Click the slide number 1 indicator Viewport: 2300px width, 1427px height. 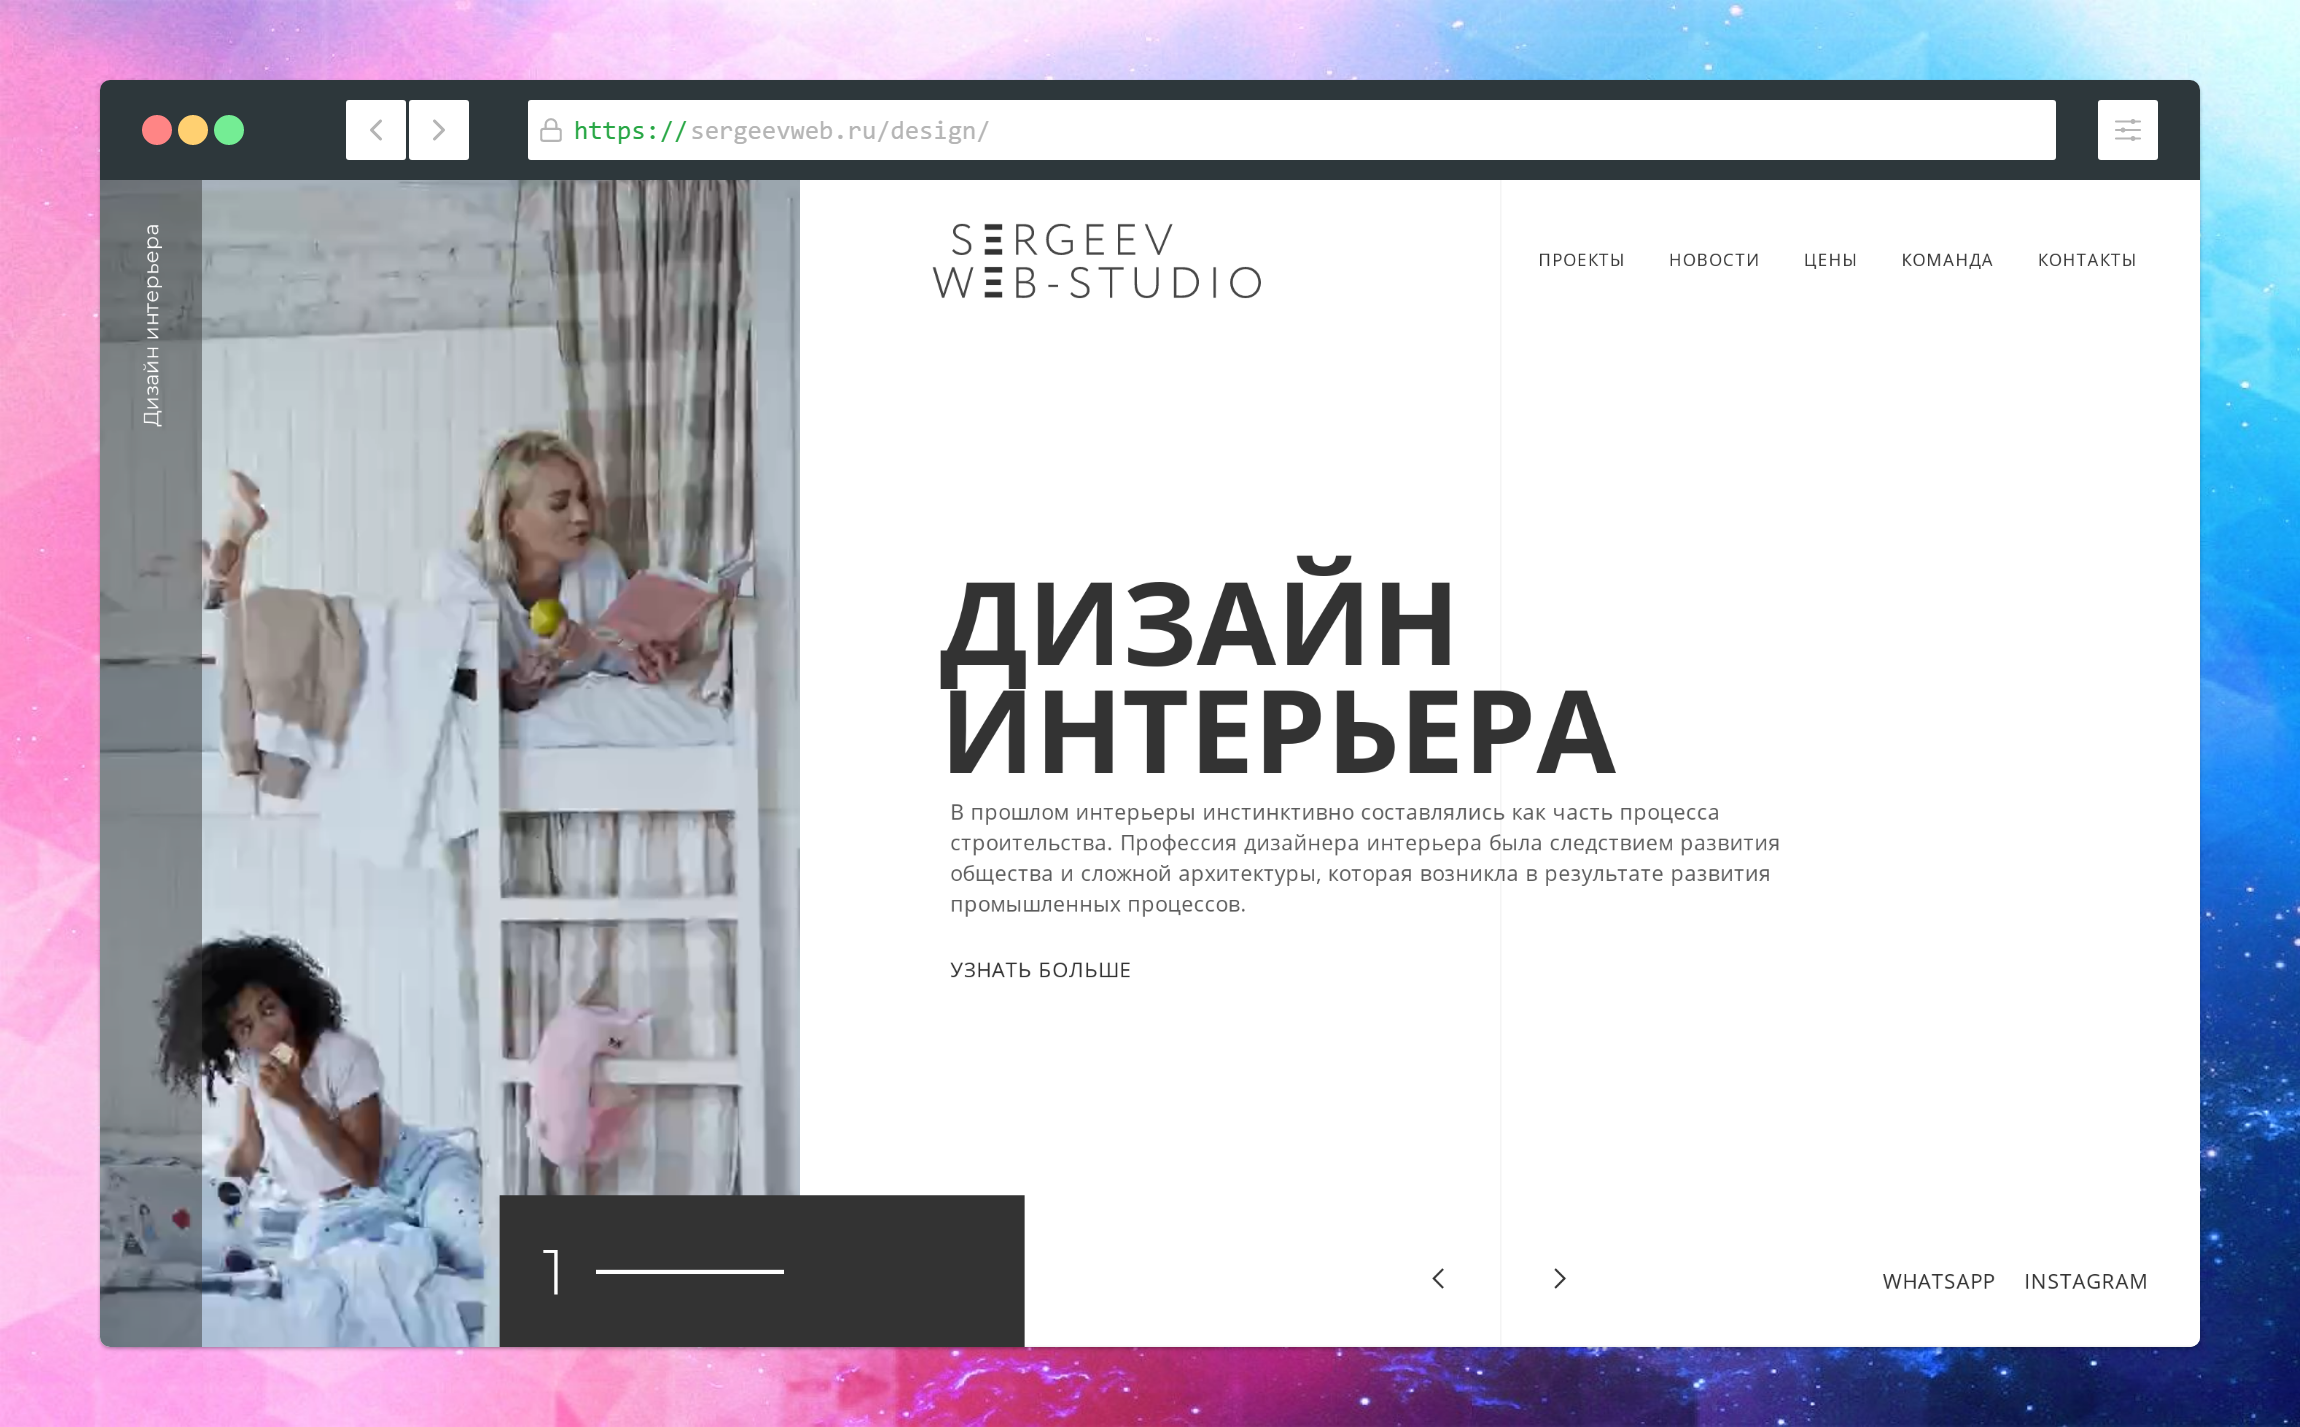click(551, 1272)
